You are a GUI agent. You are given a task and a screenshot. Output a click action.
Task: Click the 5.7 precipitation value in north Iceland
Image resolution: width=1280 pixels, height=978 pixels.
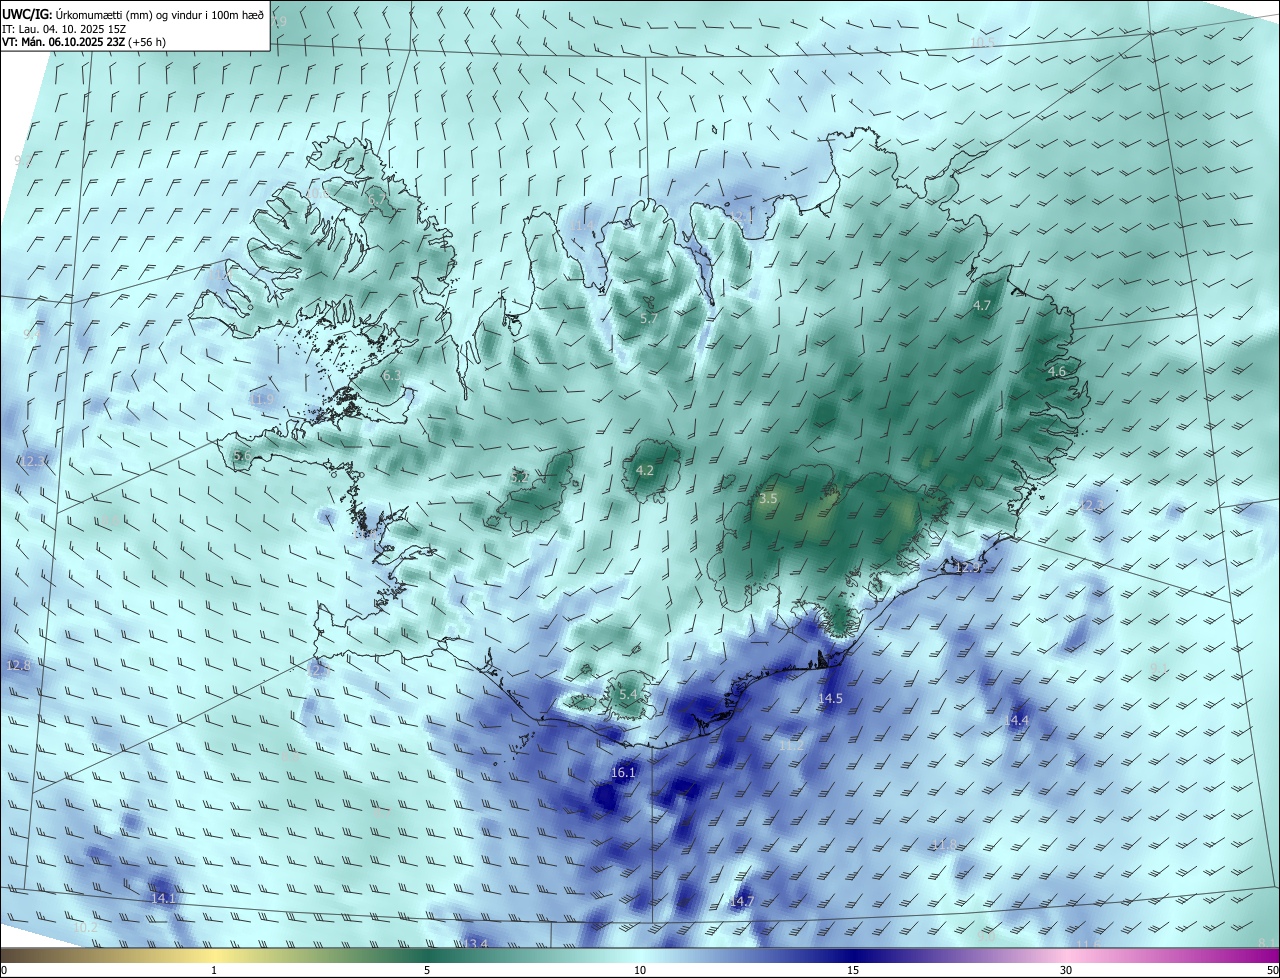pyautogui.click(x=649, y=319)
